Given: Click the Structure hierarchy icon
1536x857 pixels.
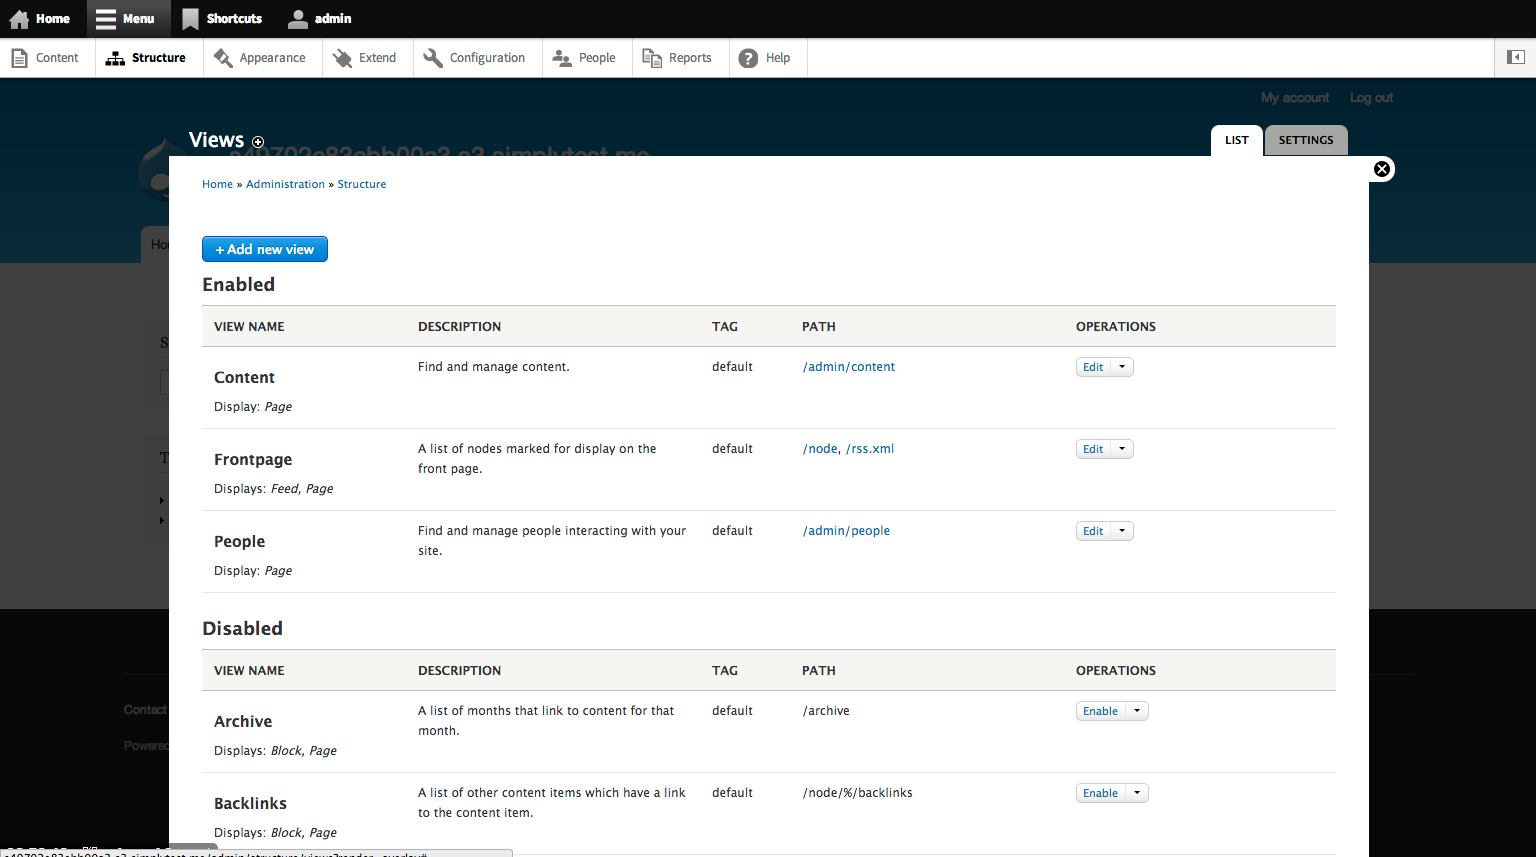Looking at the screenshot, I should click(x=115, y=58).
